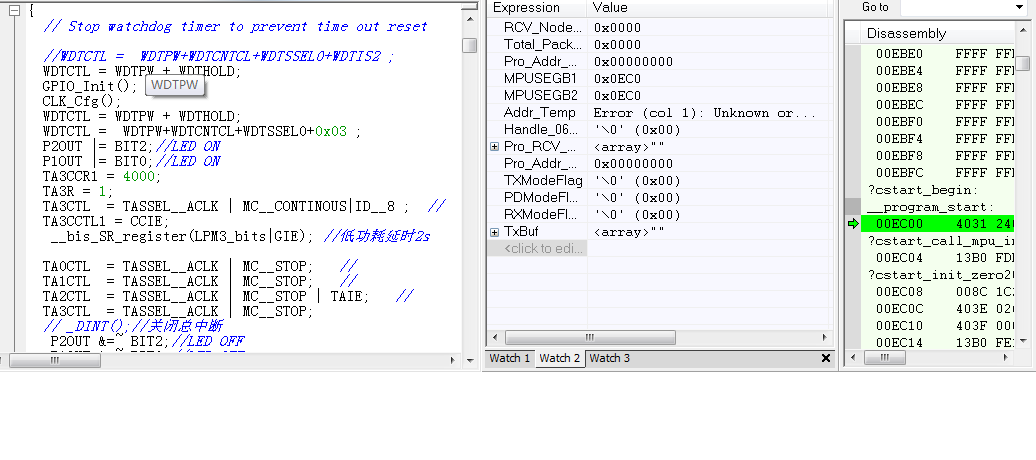Select disassembly row 00EC0C
Image resolution: width=1036 pixels, height=460 pixels.
tap(938, 309)
